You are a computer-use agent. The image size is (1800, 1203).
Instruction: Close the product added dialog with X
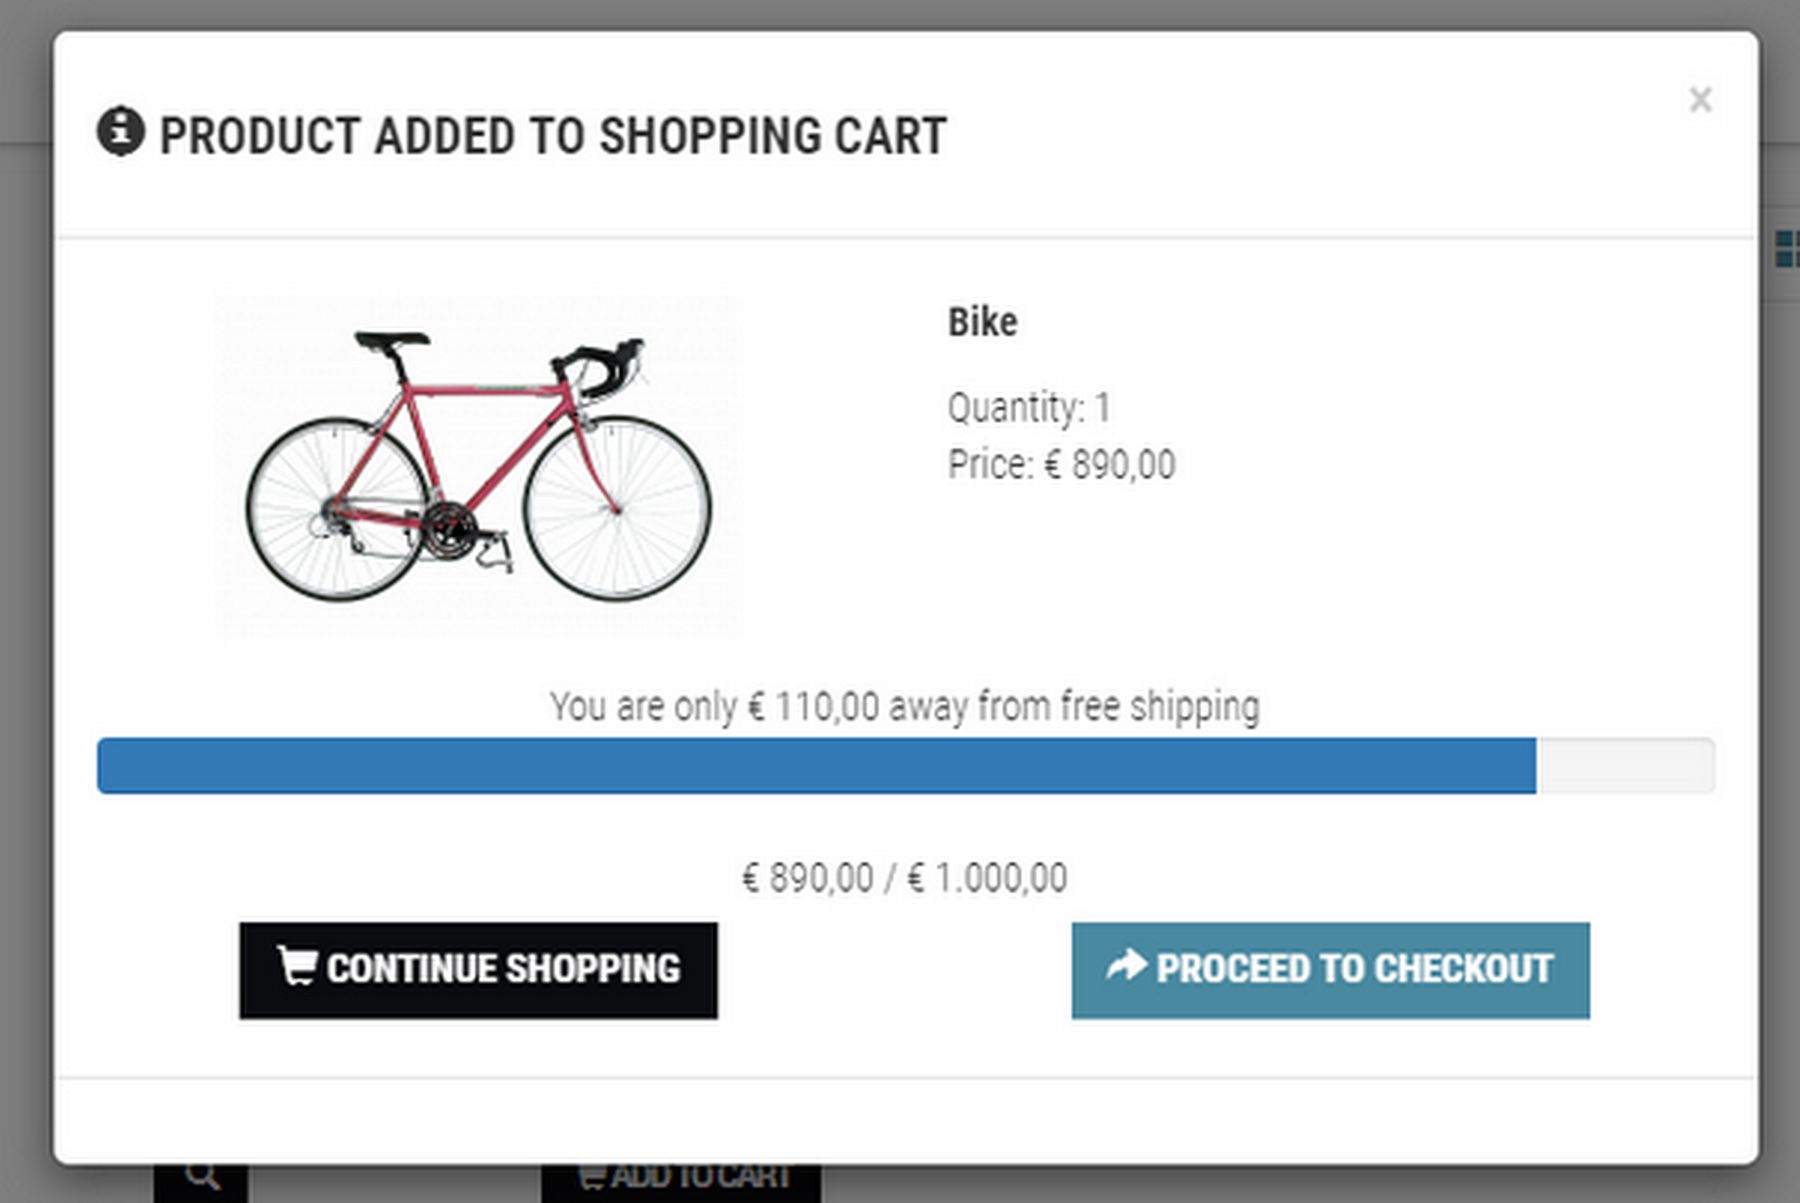coord(1700,100)
